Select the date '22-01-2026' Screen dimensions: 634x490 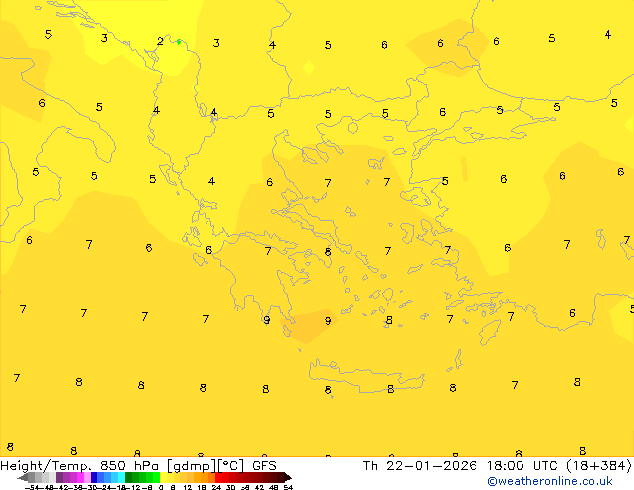(x=431, y=466)
